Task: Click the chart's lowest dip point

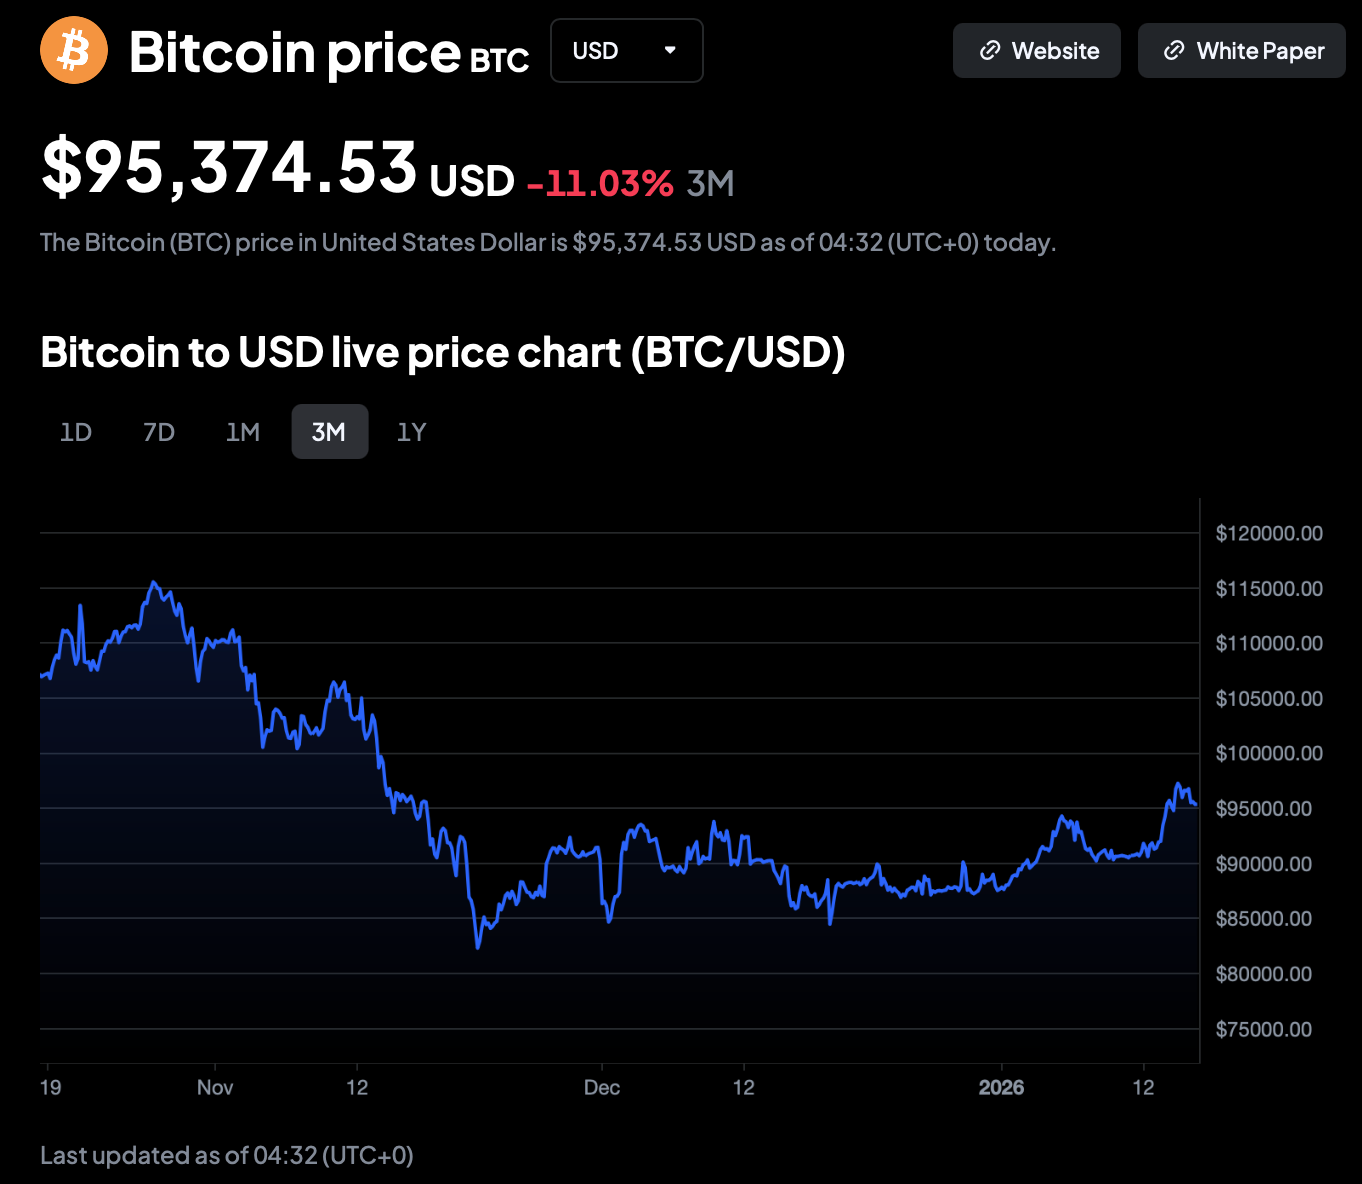Action: tap(478, 947)
